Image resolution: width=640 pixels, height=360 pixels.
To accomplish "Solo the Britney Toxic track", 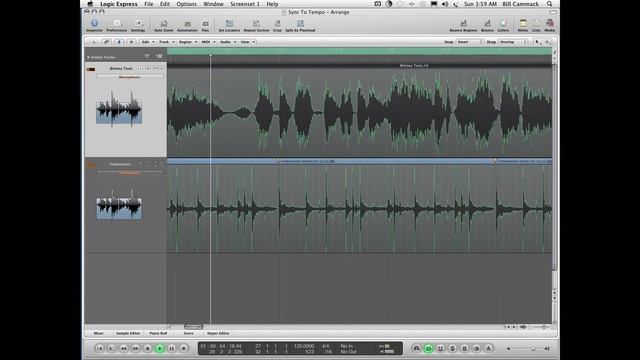I will click(x=161, y=68).
